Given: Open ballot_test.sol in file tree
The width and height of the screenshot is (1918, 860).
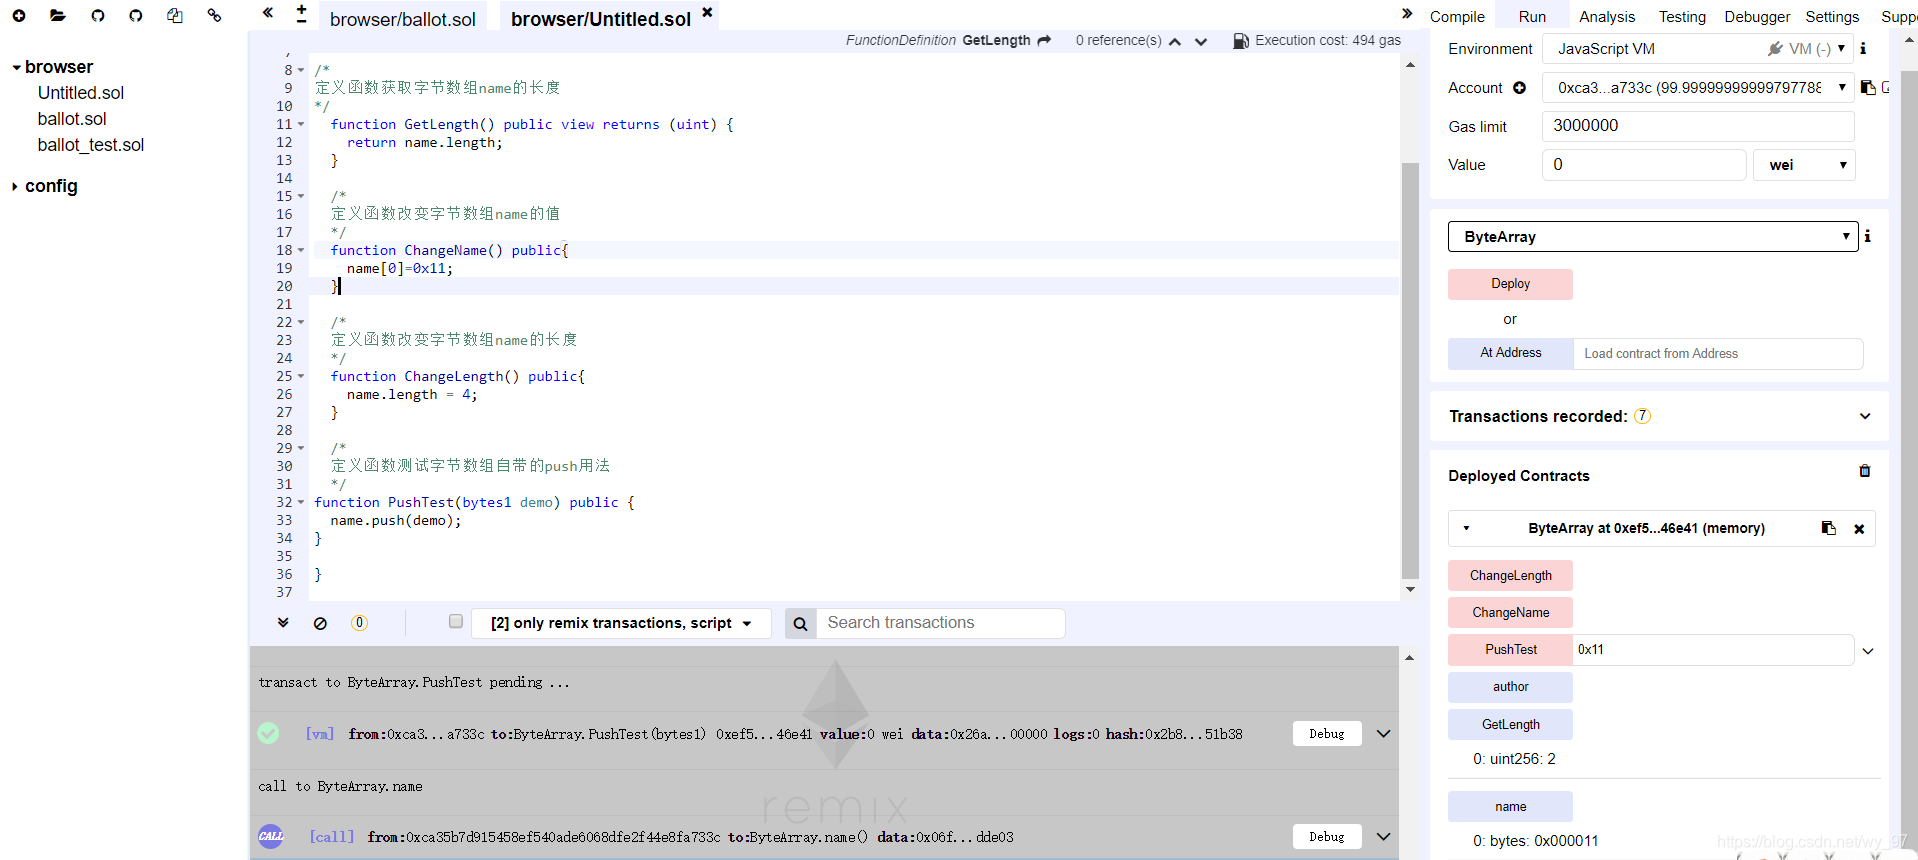Looking at the screenshot, I should 91,145.
